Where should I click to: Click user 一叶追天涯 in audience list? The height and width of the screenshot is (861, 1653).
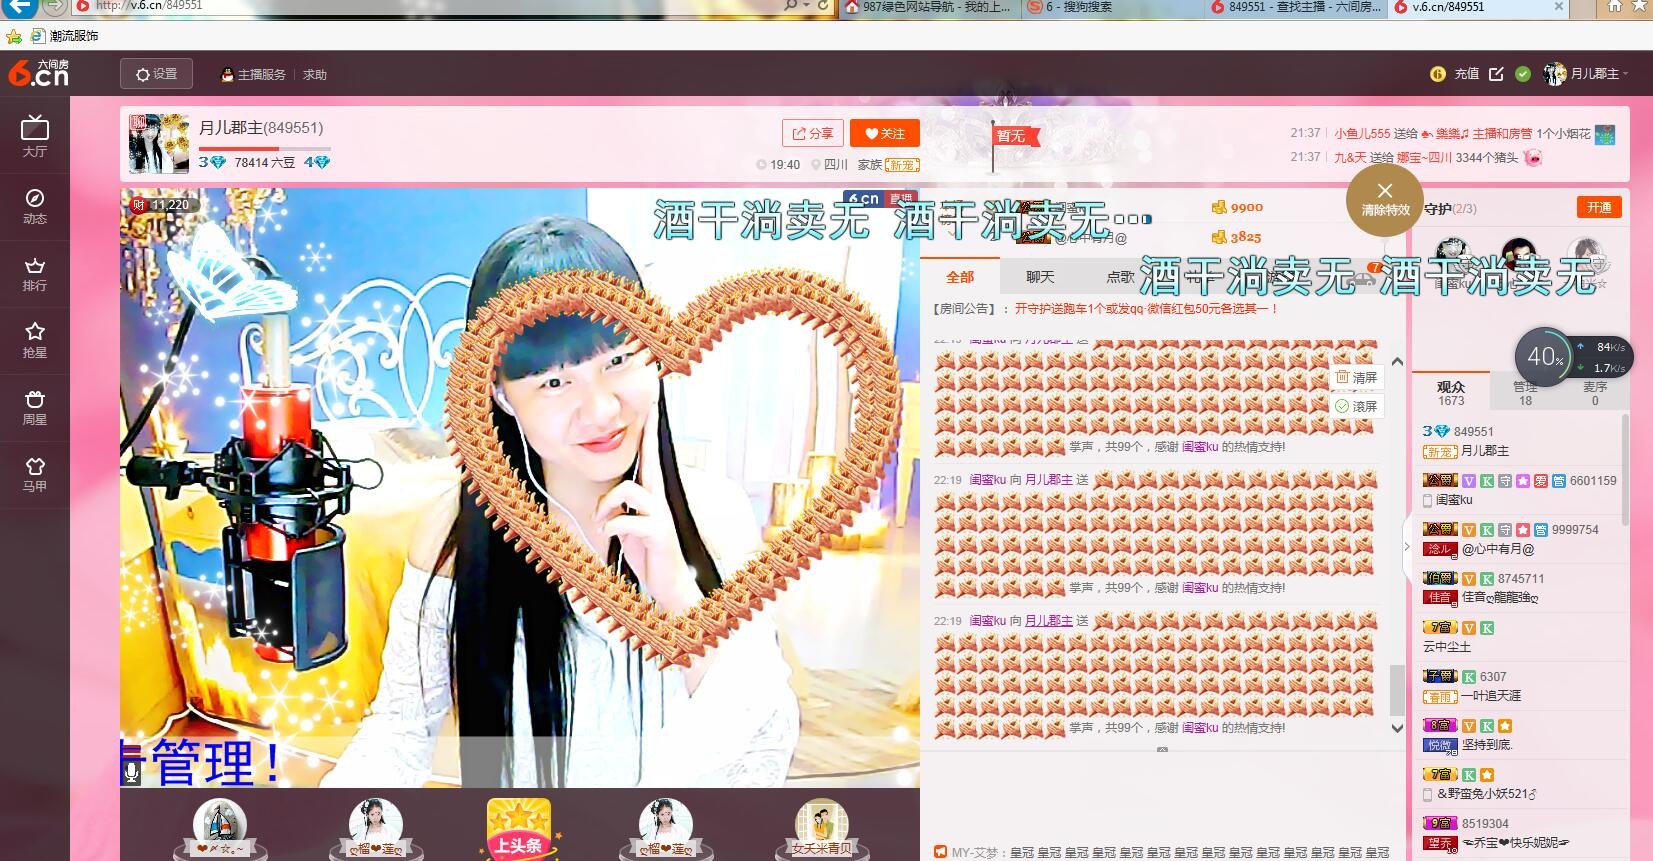tap(1491, 696)
